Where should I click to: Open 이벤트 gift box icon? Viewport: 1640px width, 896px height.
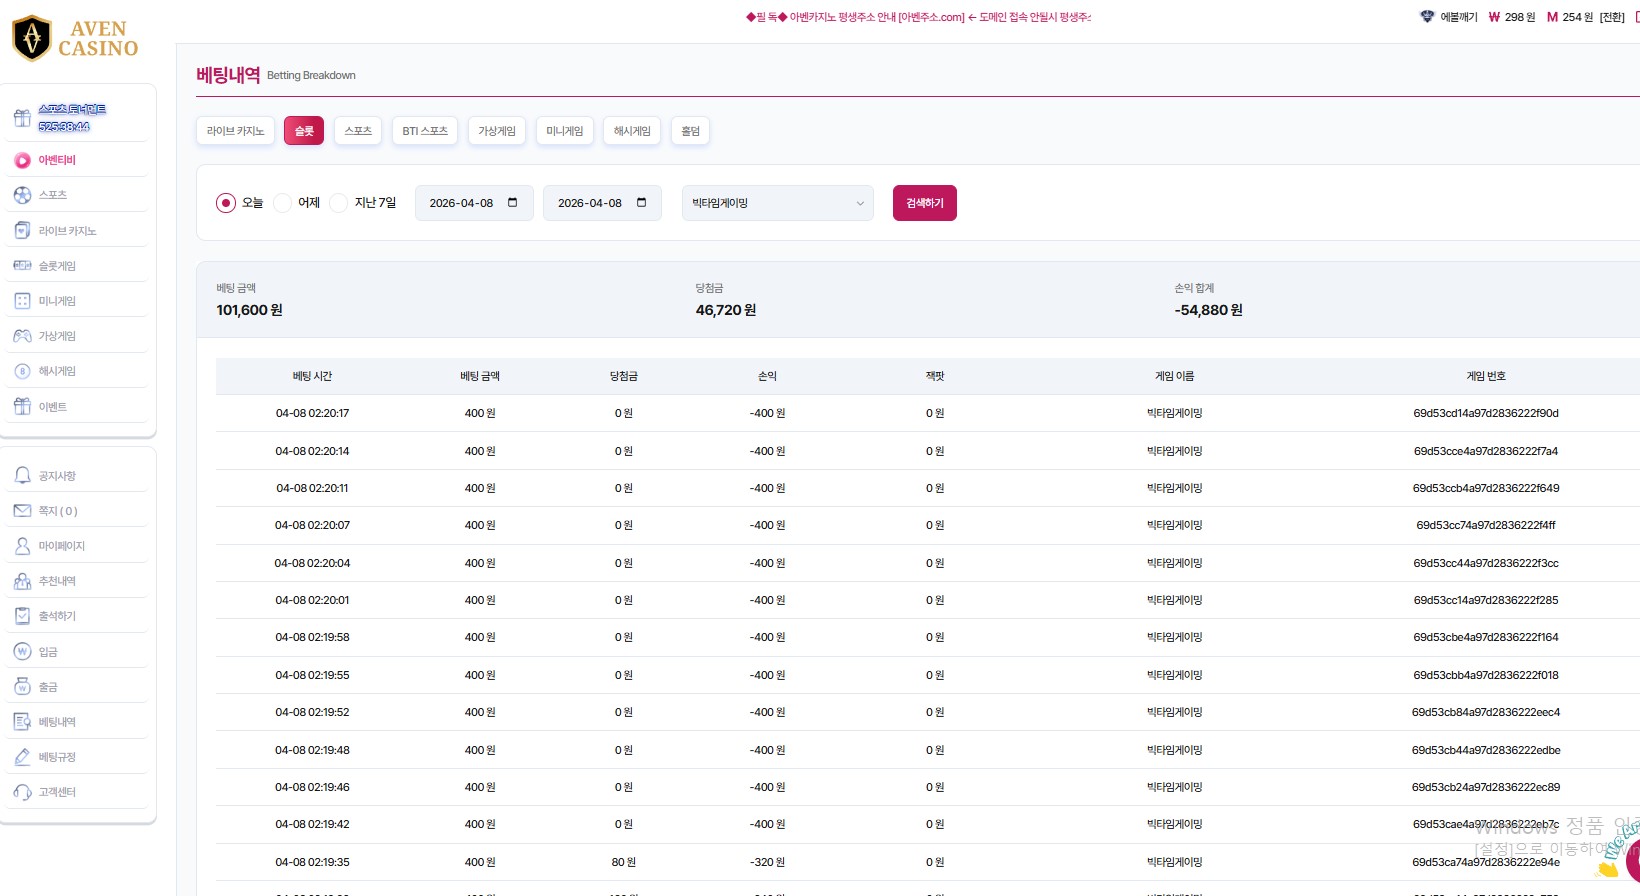22,407
